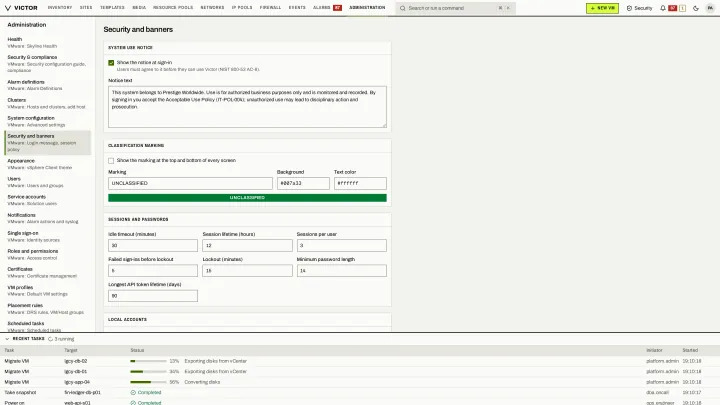Open System configuration in the sidebar
Screen dimensions: 720x405
48,121
